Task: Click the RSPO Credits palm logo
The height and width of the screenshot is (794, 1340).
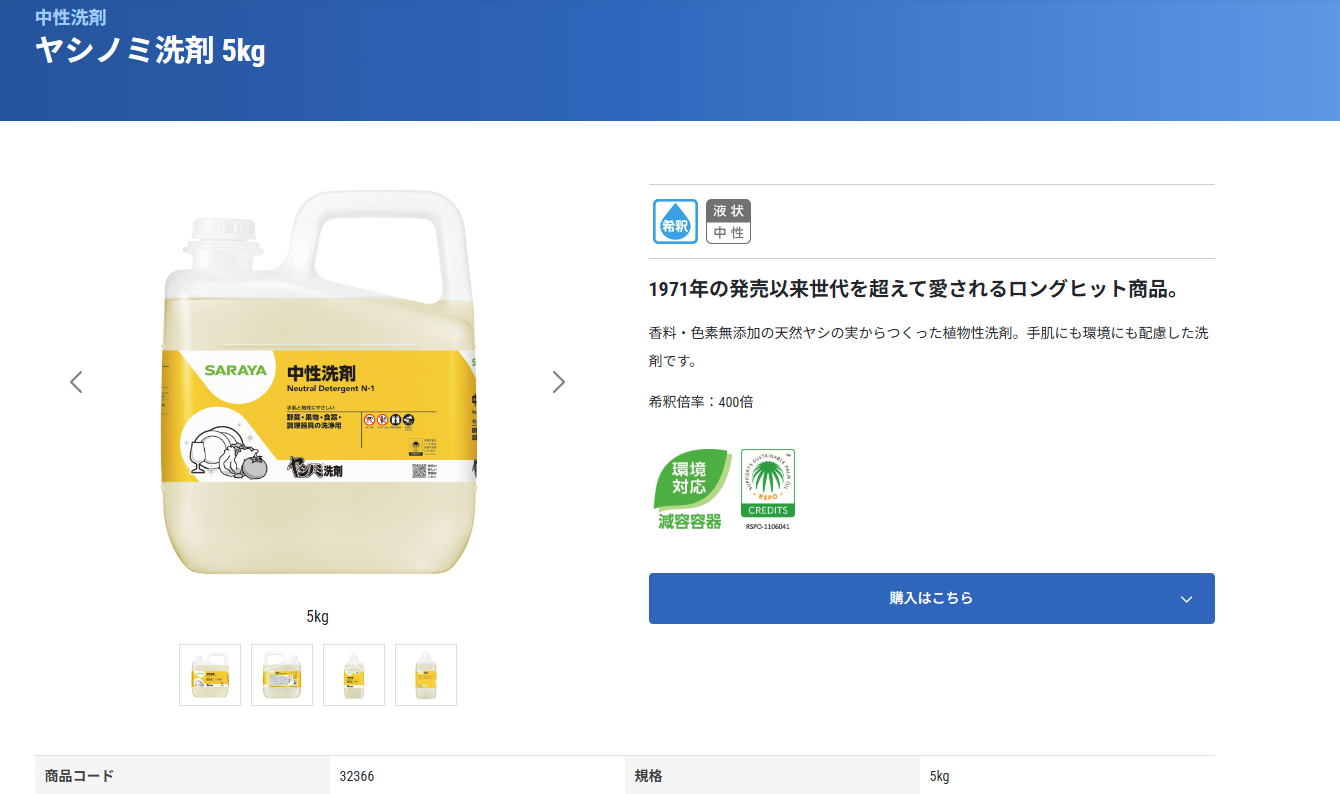Action: (768, 485)
